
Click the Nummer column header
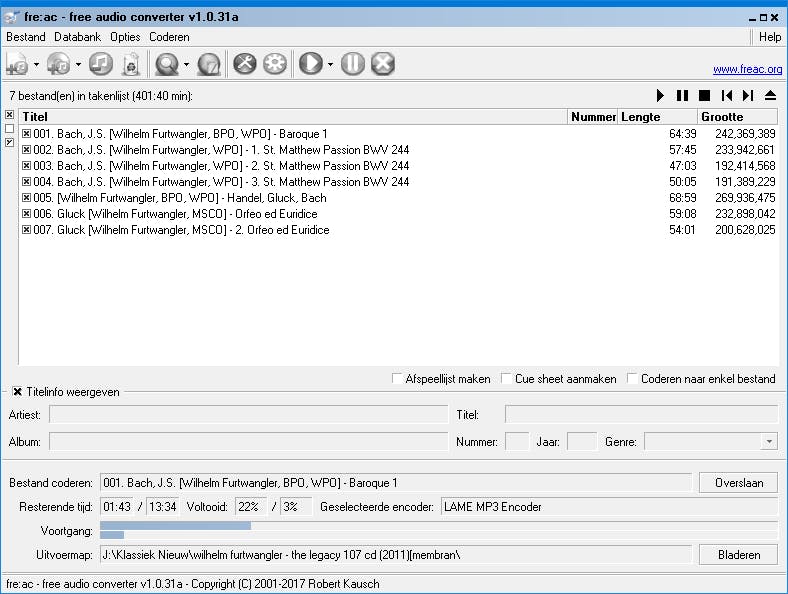pos(593,117)
